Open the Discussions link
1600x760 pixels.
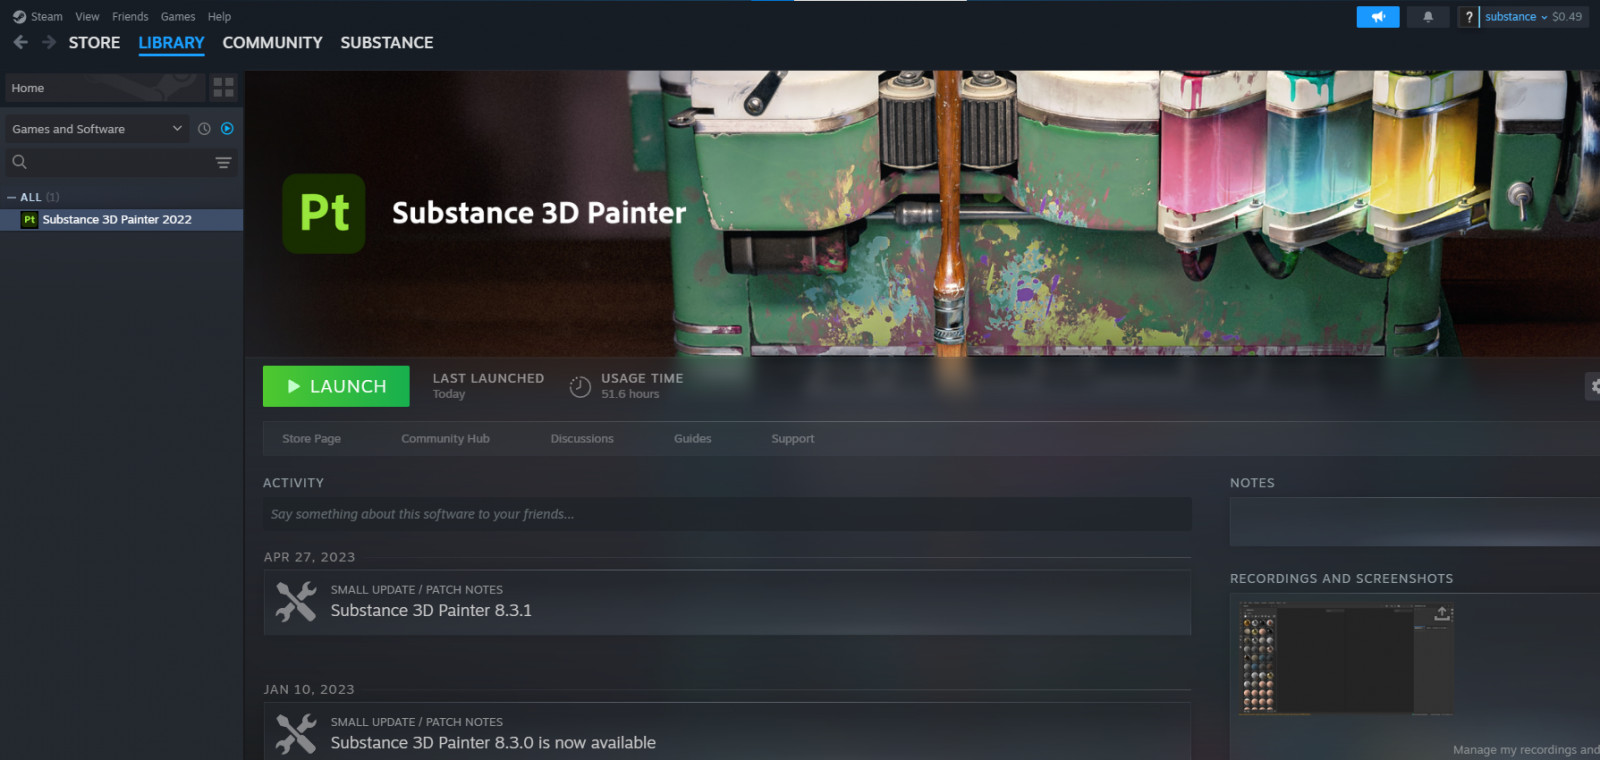click(x=582, y=439)
